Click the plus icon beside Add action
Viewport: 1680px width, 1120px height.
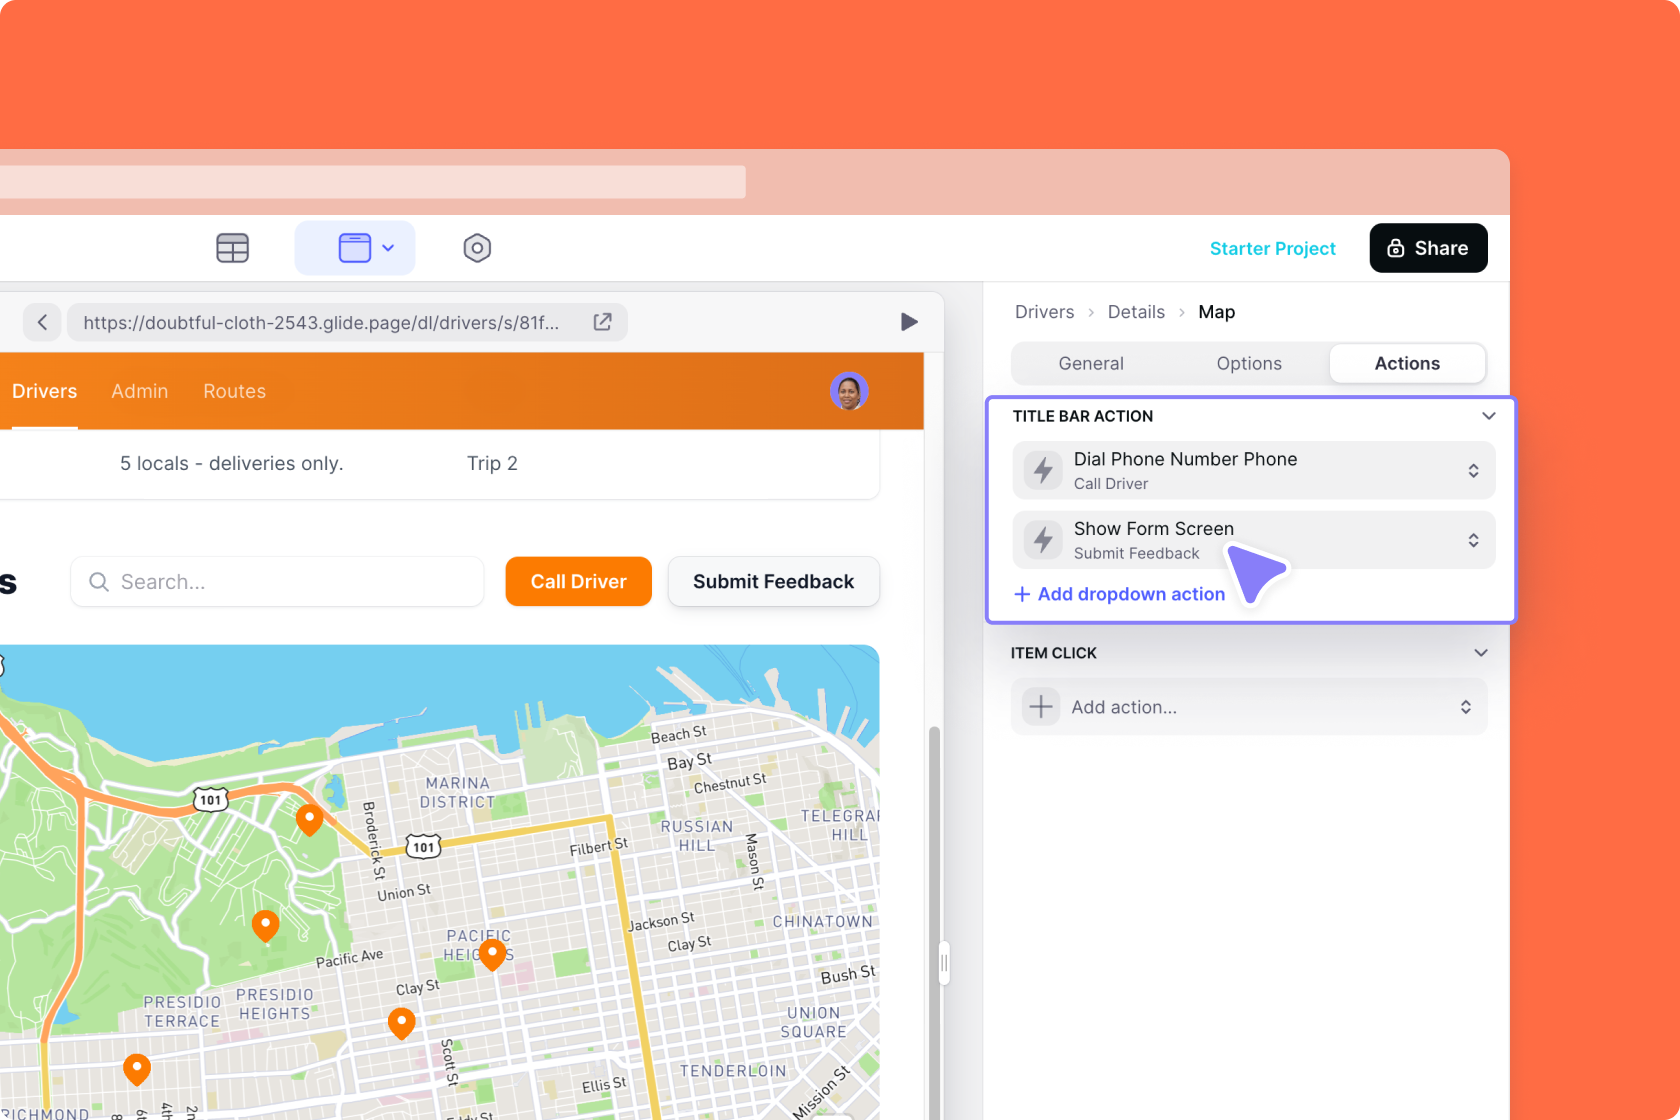pos(1041,707)
